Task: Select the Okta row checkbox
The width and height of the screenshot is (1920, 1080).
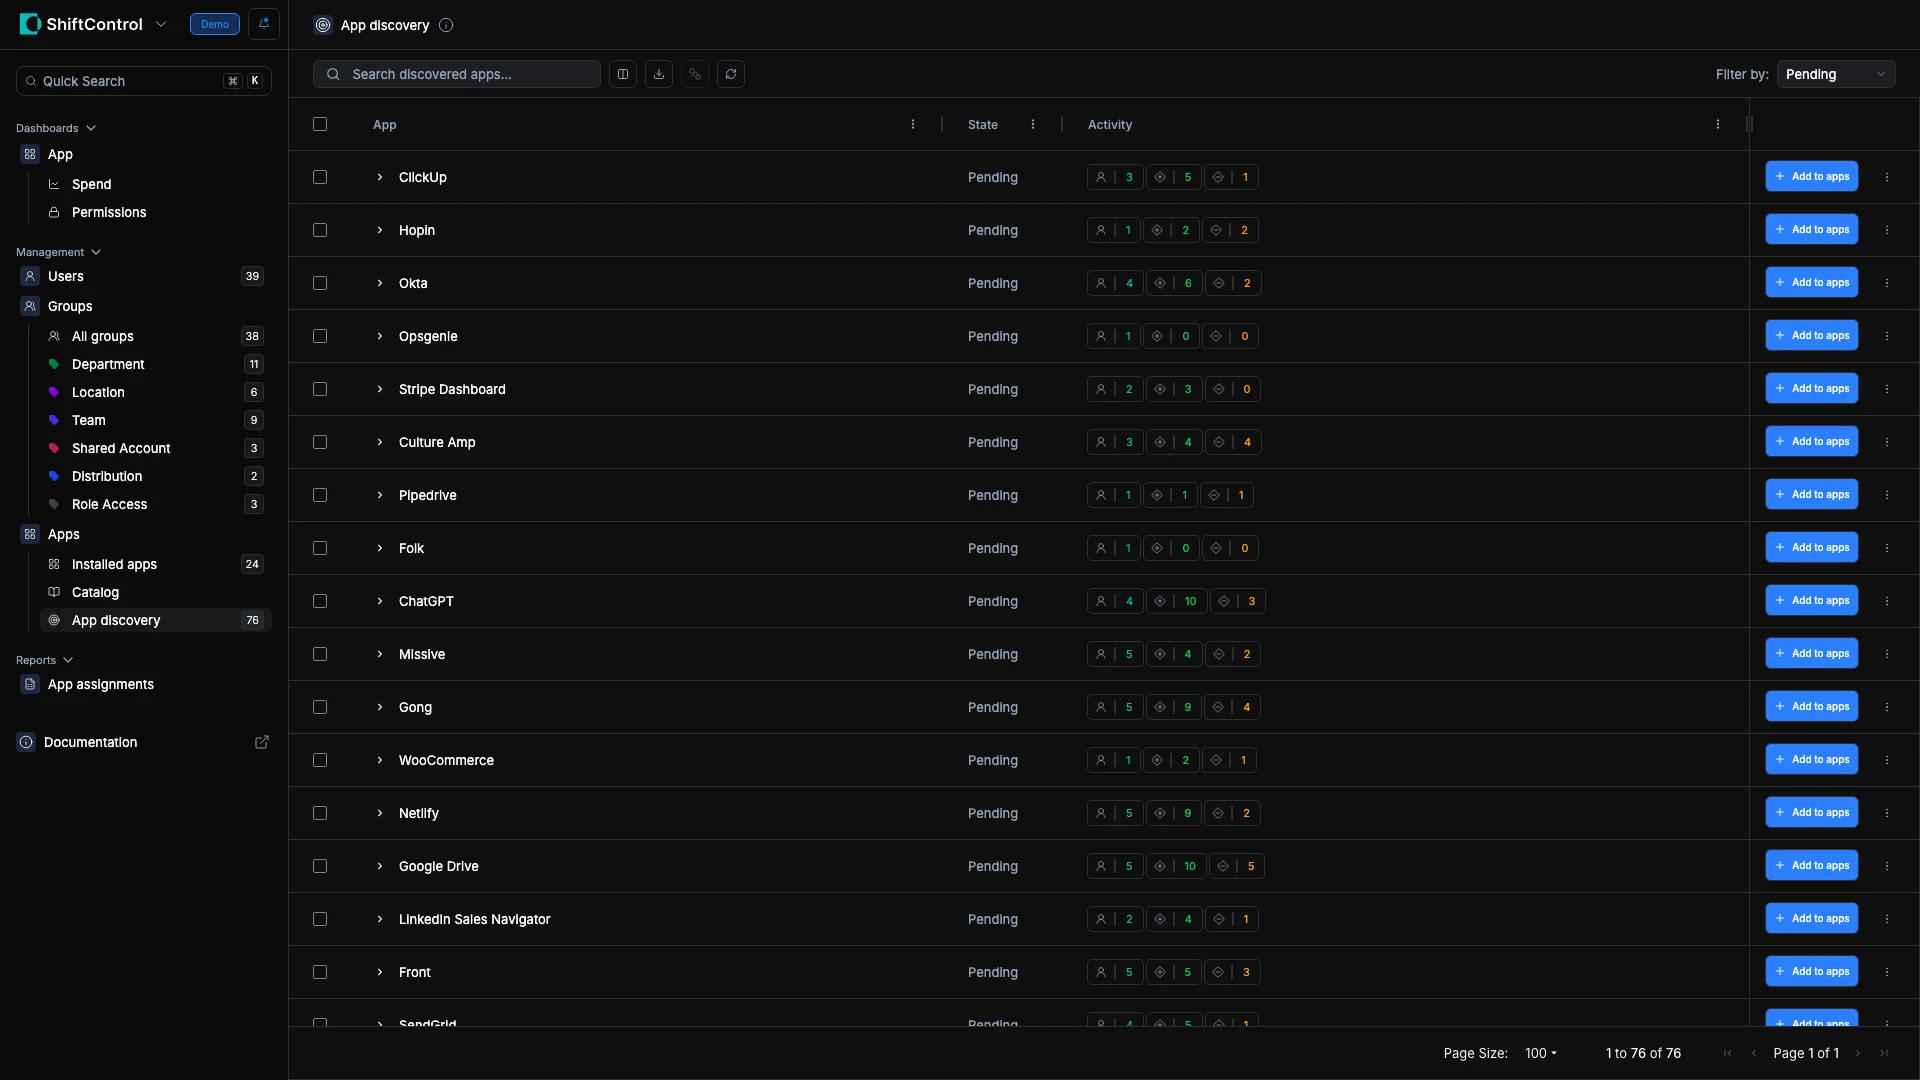Action: pyautogui.click(x=320, y=283)
